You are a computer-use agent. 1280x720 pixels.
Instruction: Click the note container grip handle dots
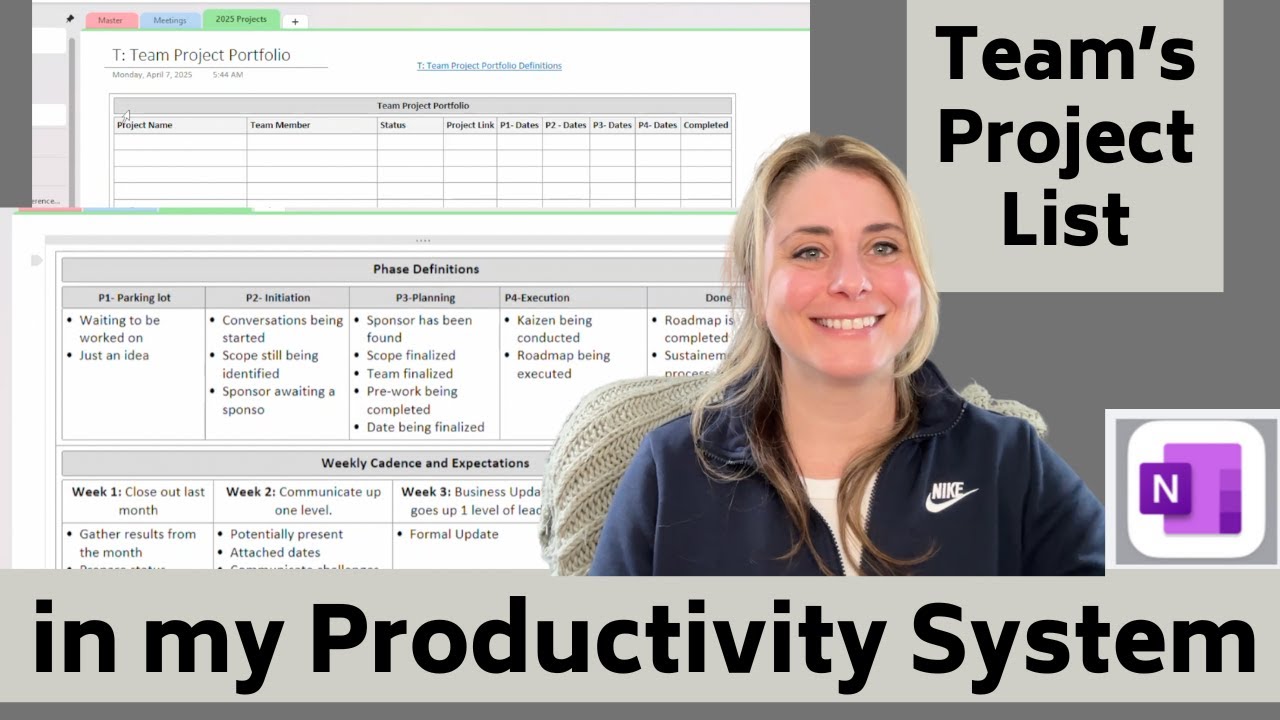(x=423, y=241)
